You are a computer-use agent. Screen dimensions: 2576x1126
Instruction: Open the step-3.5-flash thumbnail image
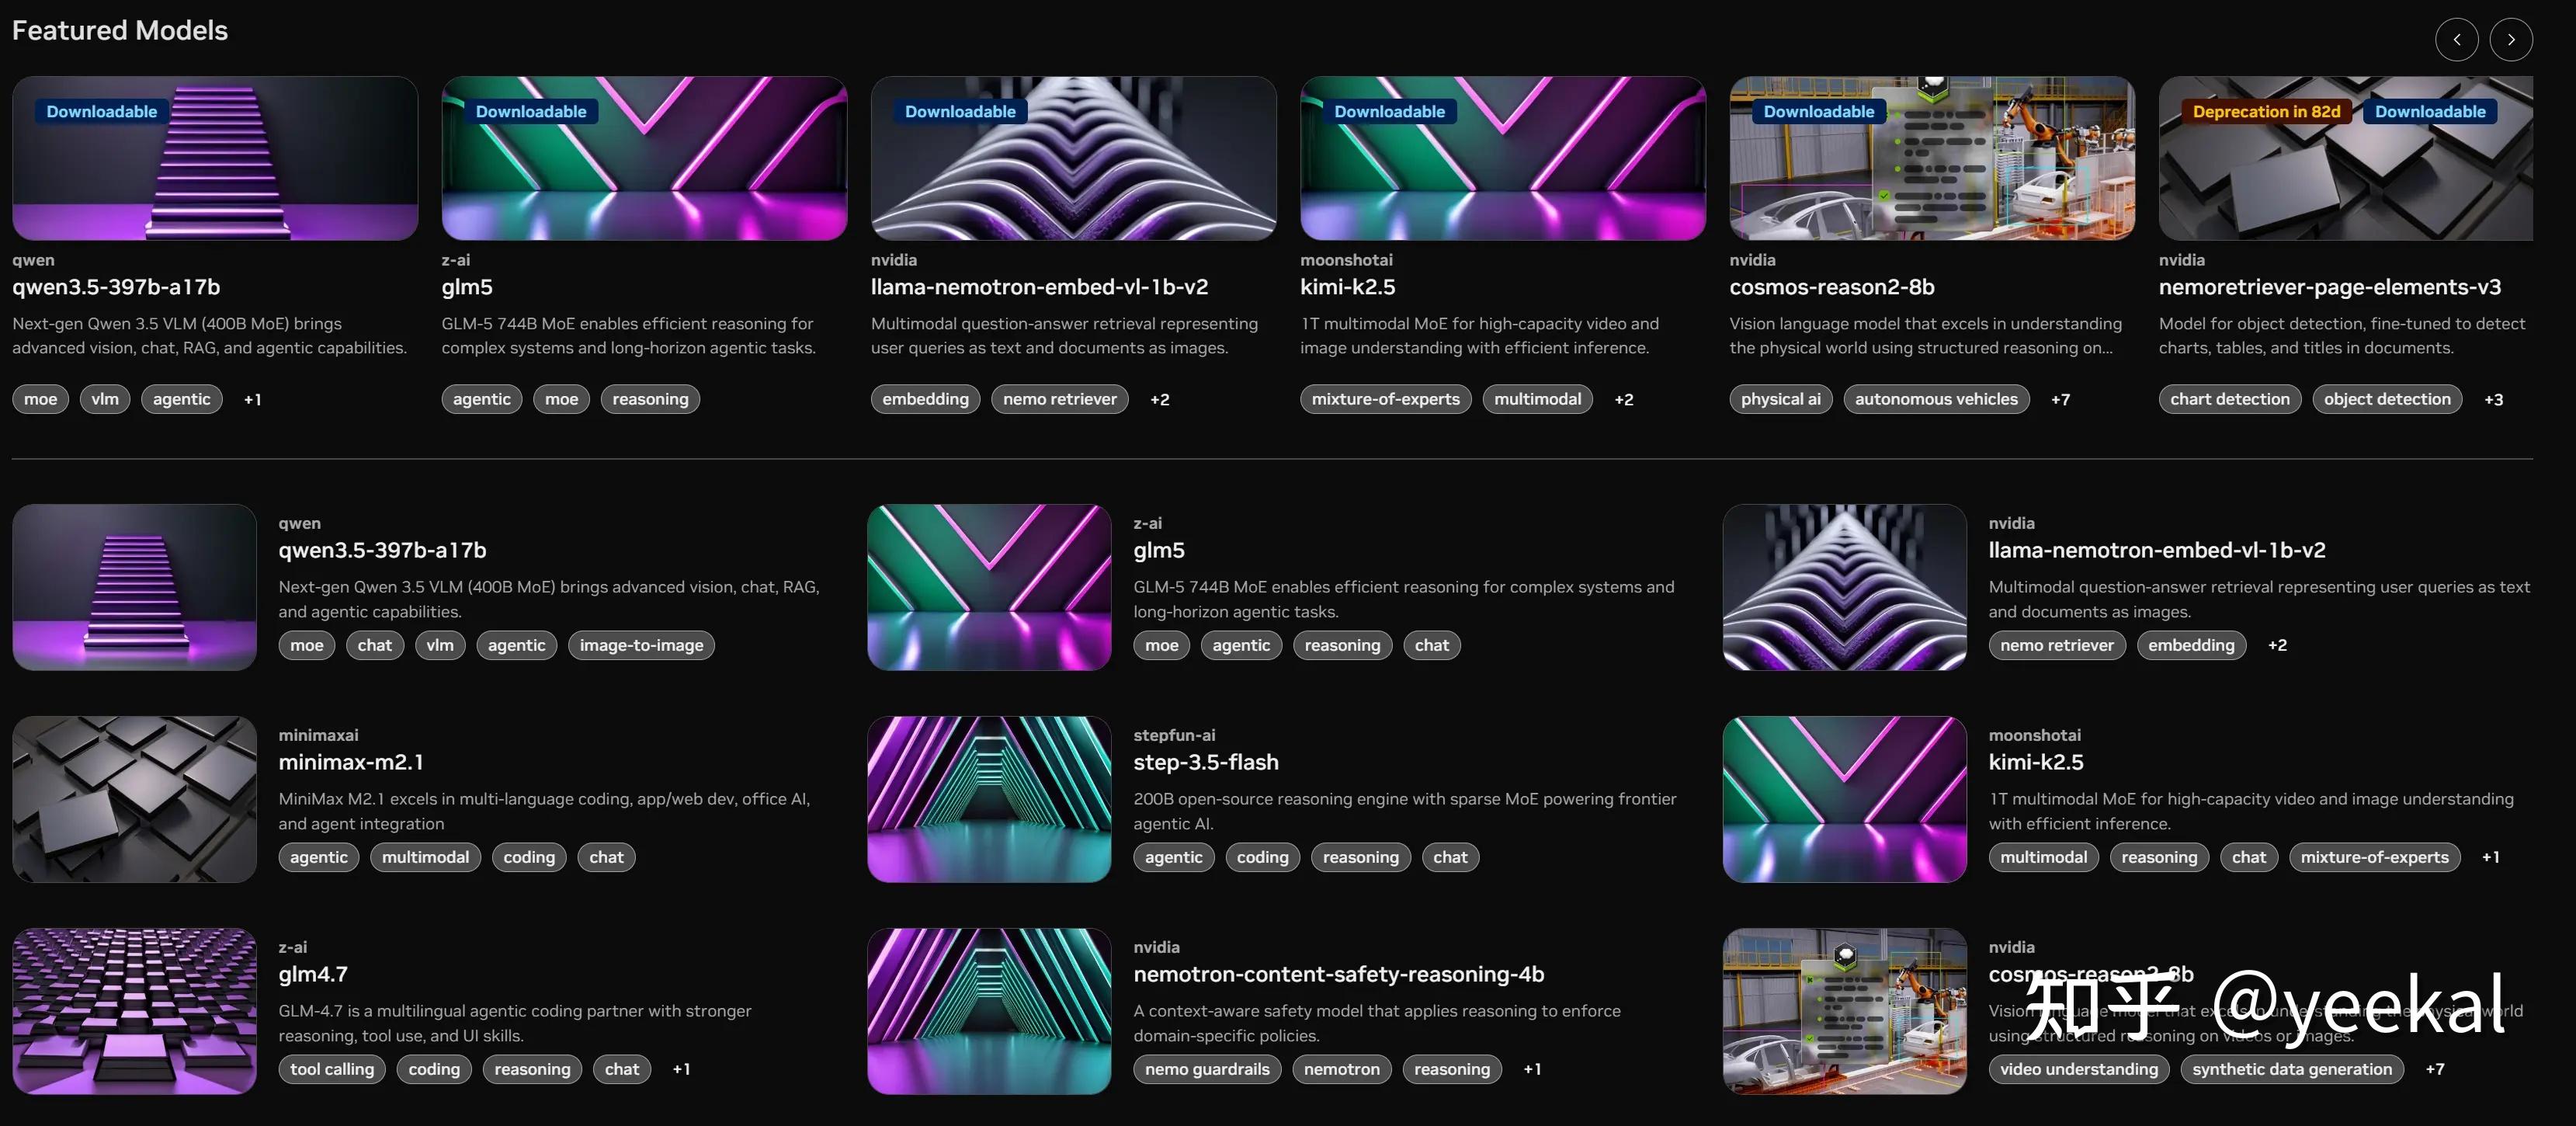(x=989, y=799)
